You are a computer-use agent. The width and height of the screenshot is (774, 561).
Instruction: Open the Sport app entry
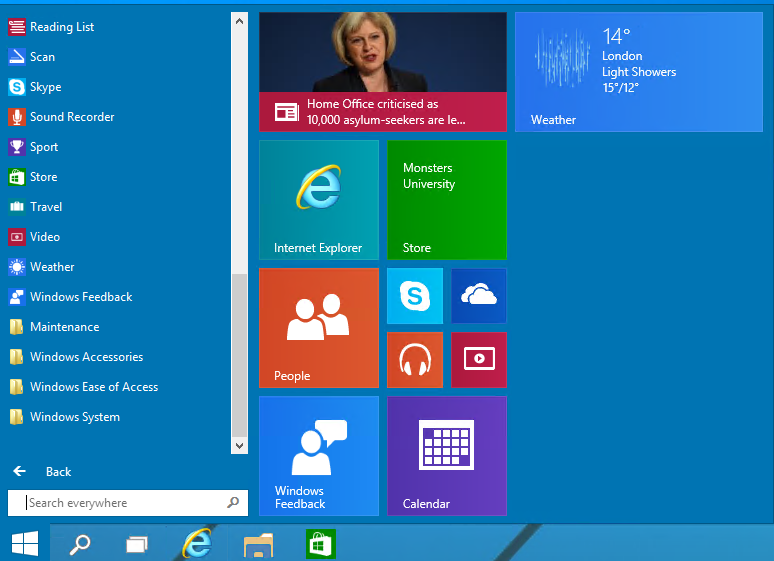[x=33, y=147]
